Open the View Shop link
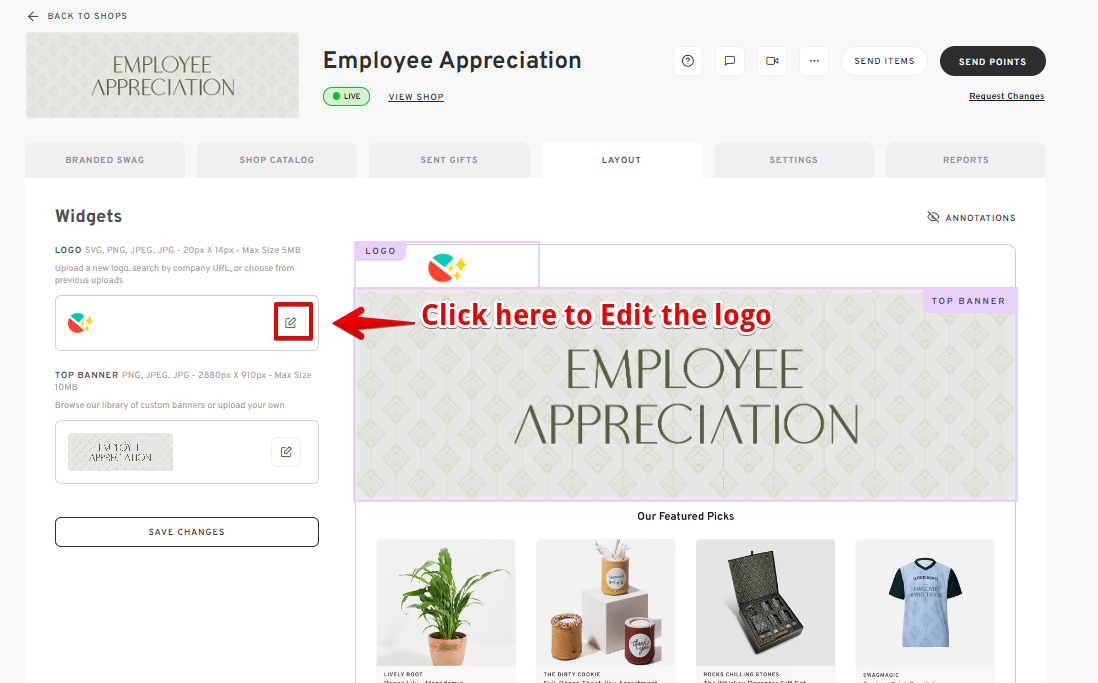The width and height of the screenshot is (1098, 683). (x=416, y=97)
